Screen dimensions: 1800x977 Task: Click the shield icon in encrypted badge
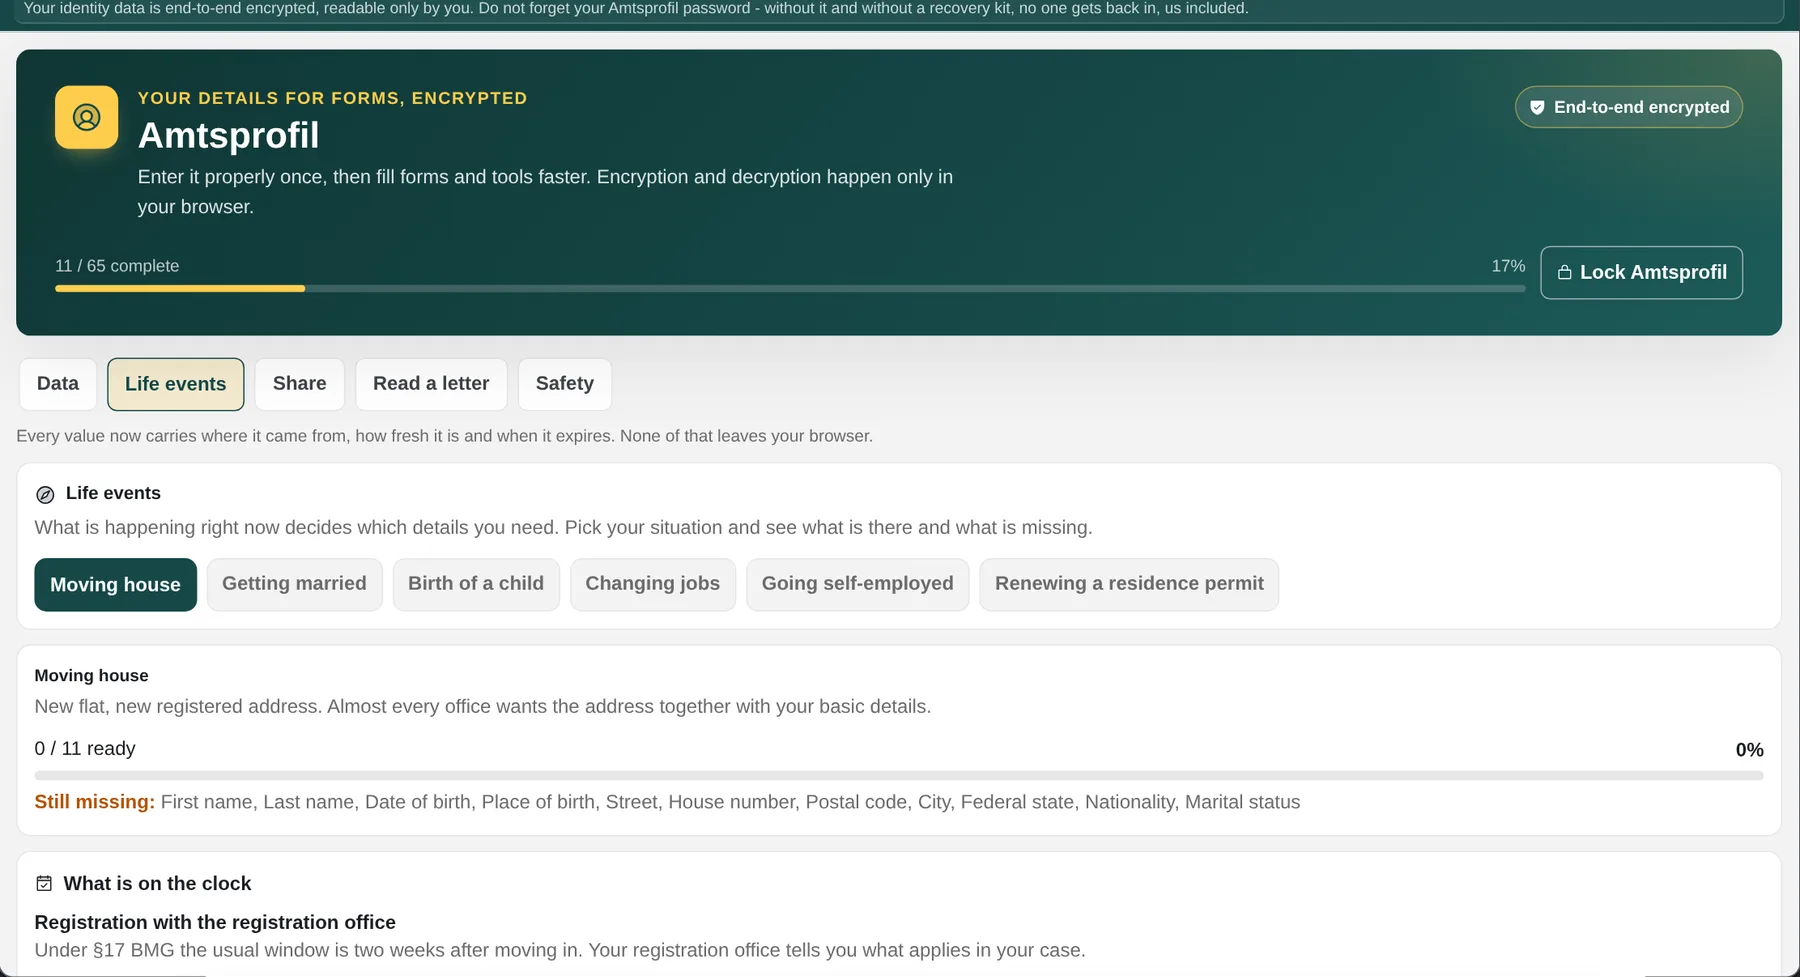(x=1537, y=107)
